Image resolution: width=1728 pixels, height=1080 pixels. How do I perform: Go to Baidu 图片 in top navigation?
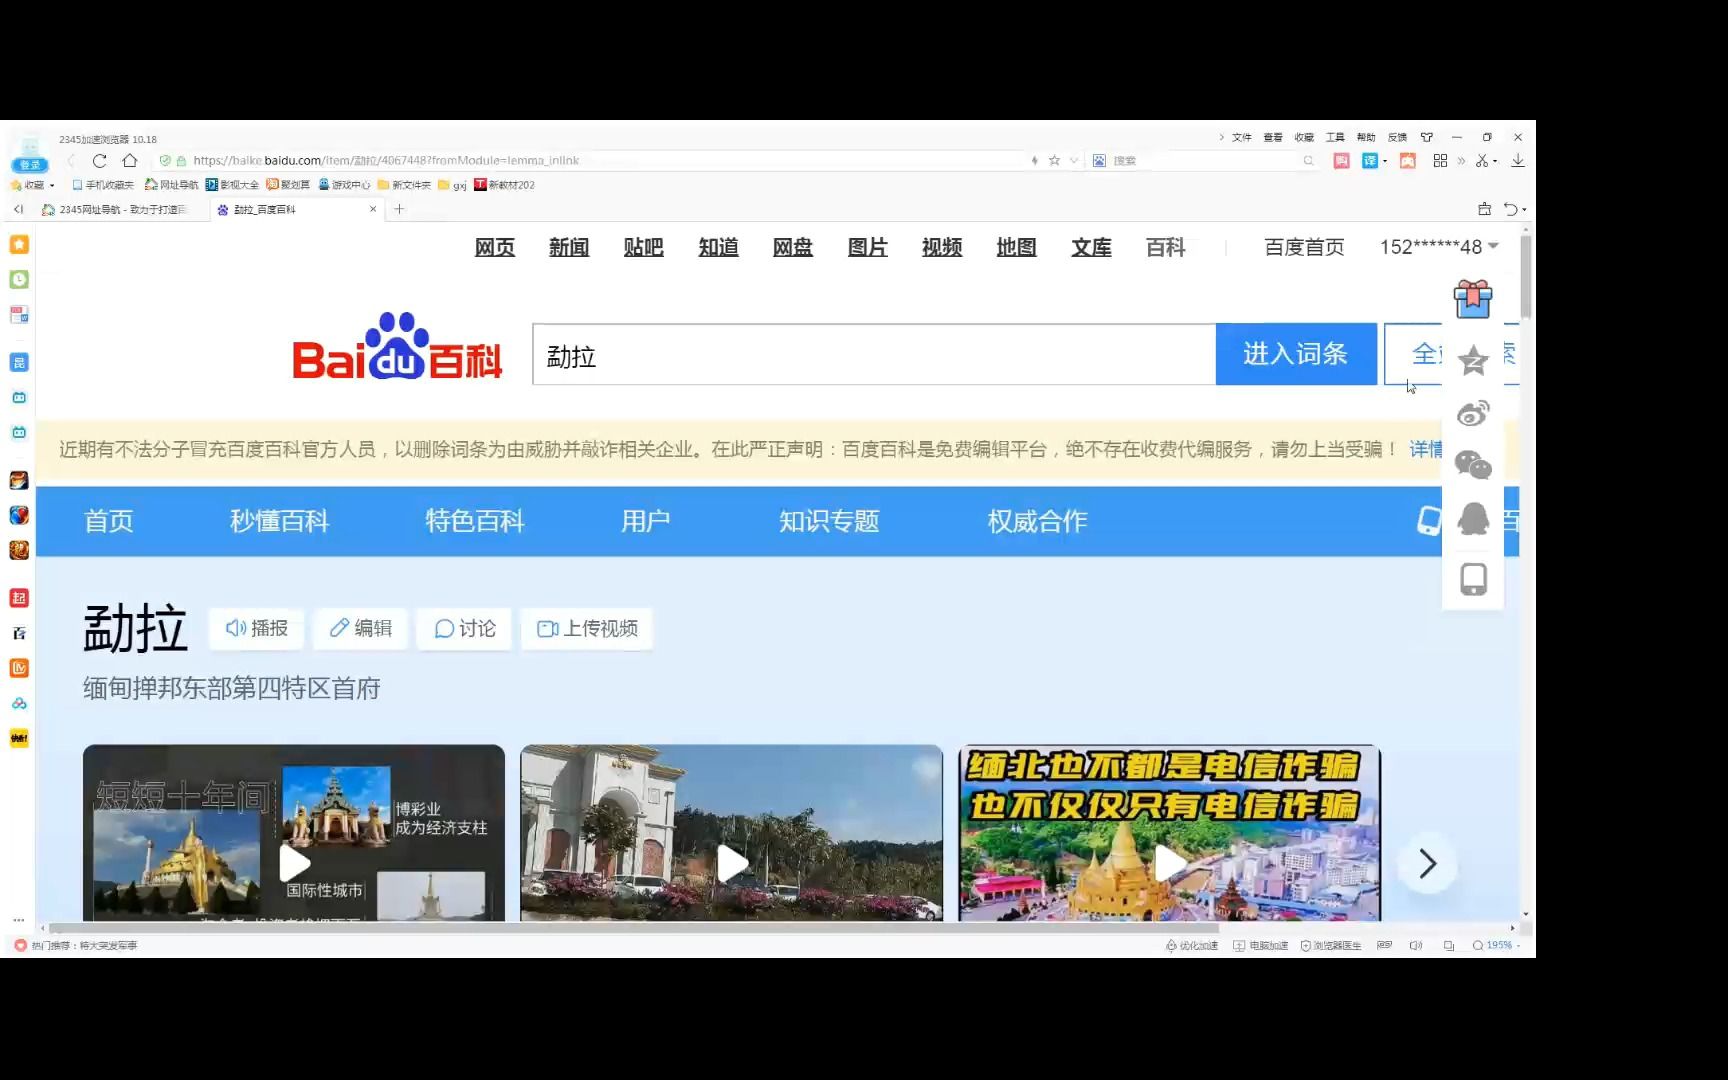pos(867,247)
